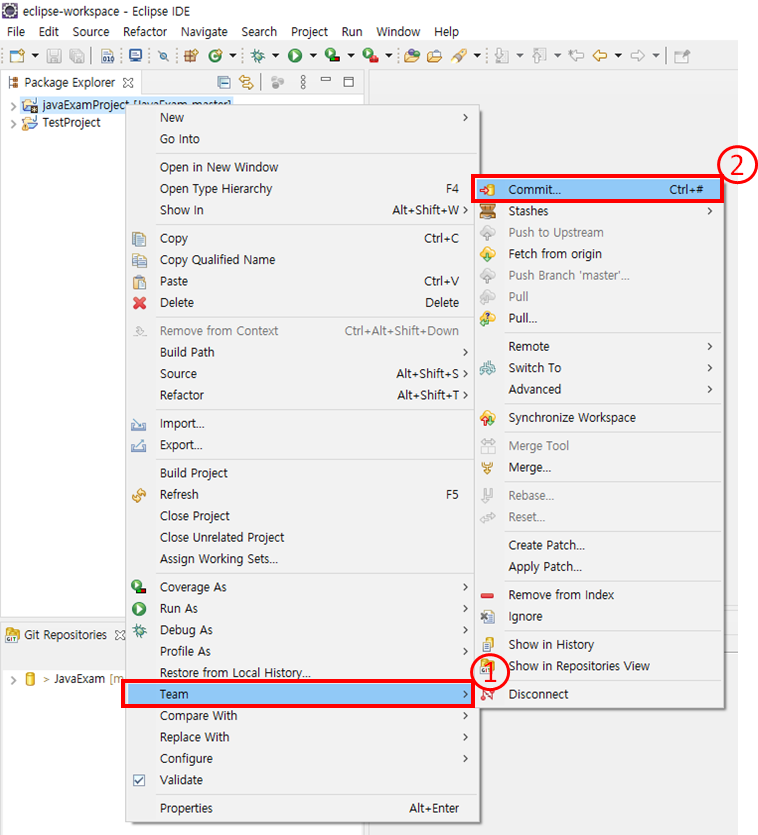Click the Forward navigation arrow in toolbar

point(638,55)
